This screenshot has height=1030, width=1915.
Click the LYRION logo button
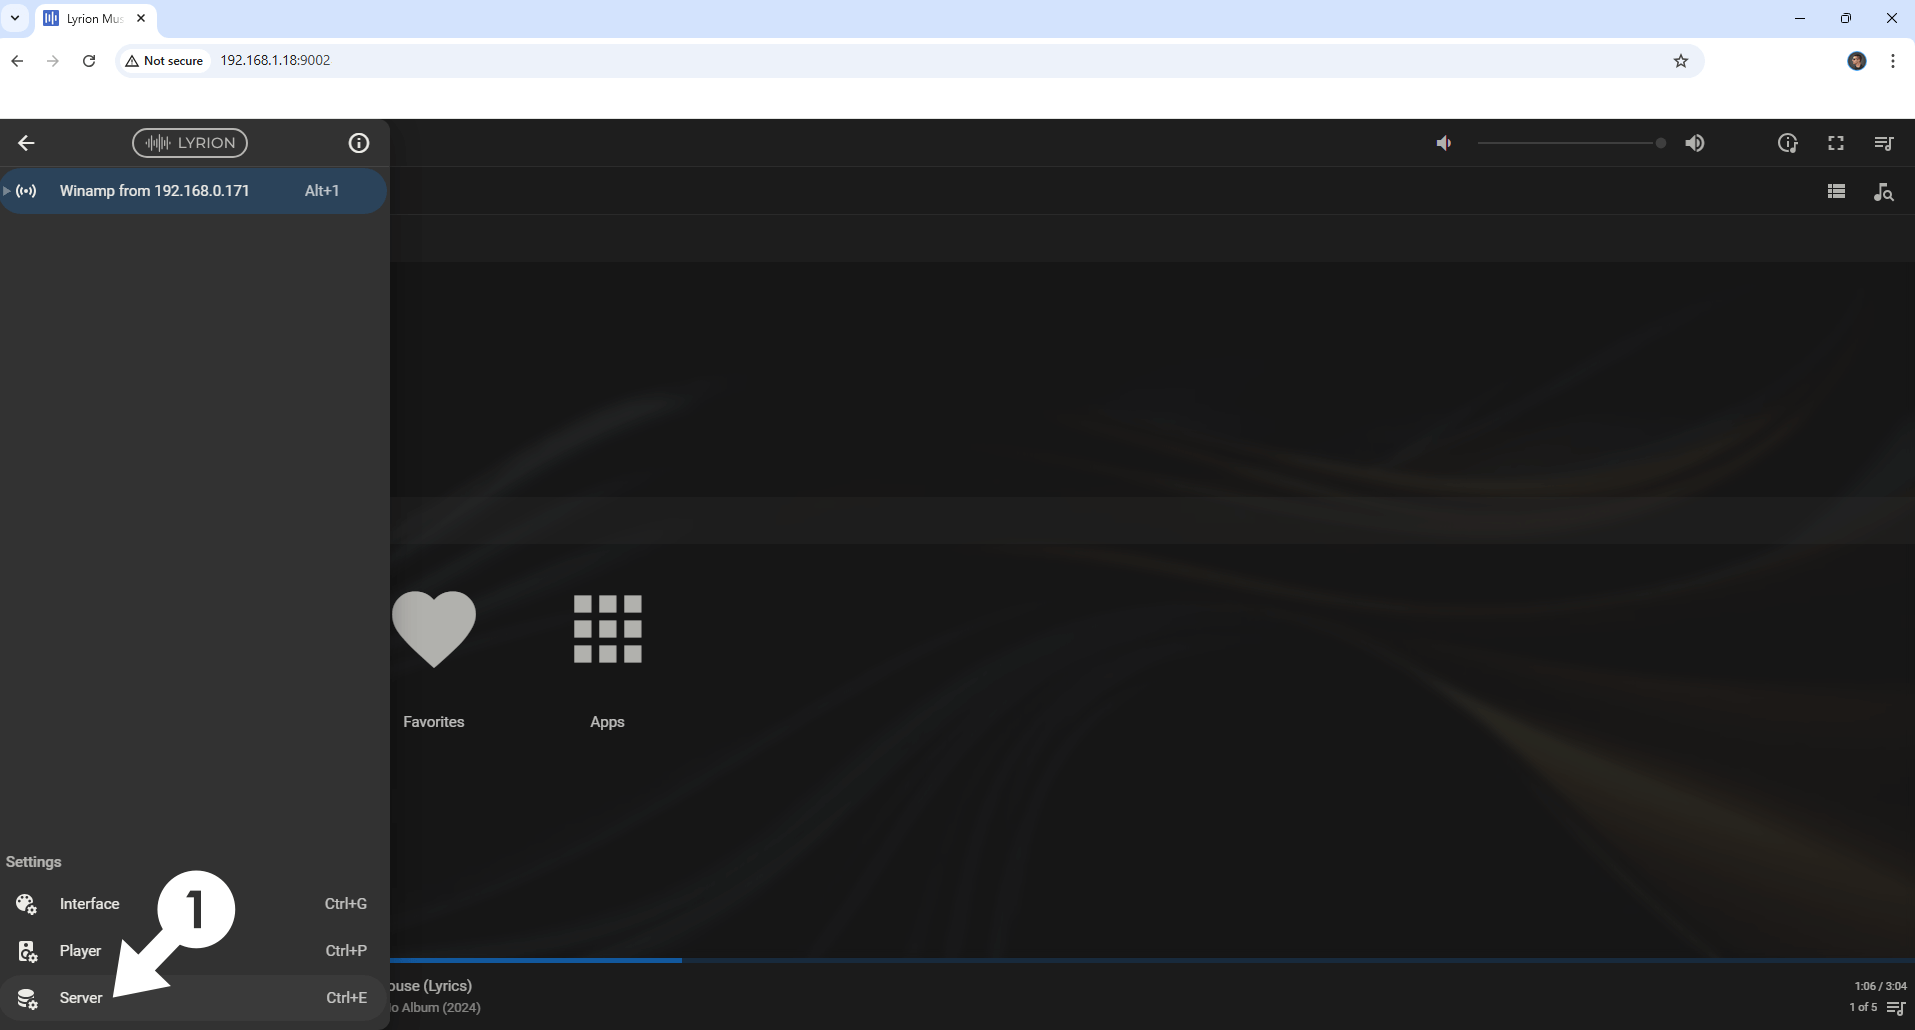(x=190, y=143)
